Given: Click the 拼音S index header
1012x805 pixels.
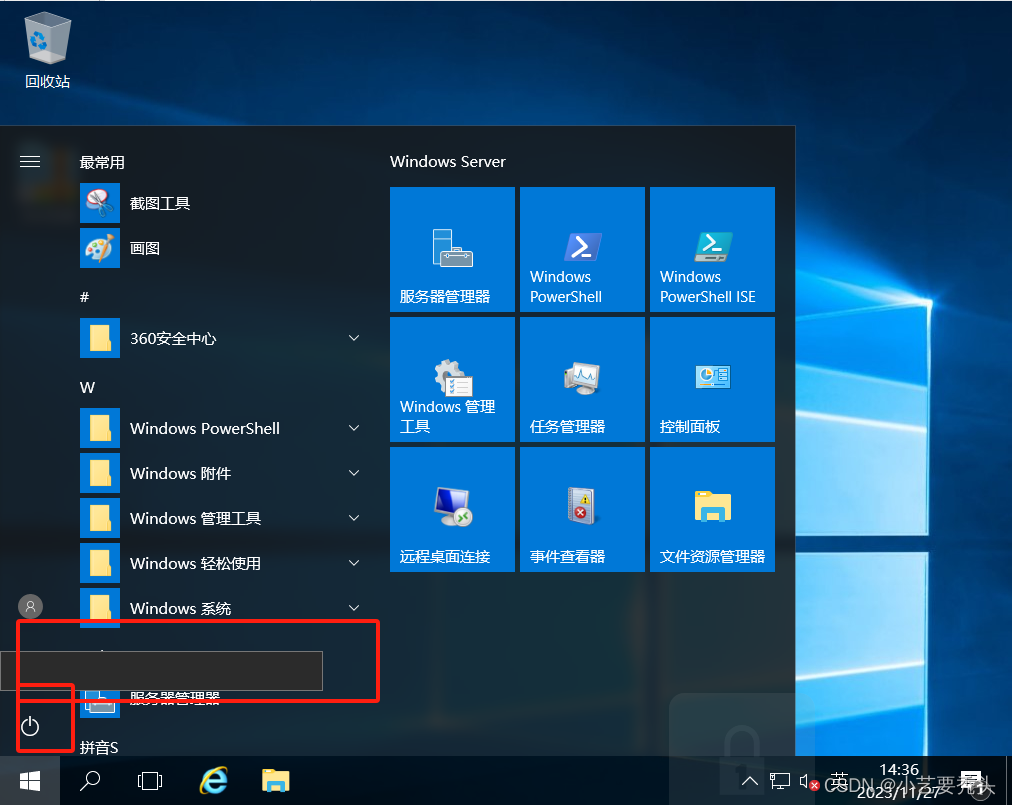Looking at the screenshot, I should pyautogui.click(x=99, y=748).
